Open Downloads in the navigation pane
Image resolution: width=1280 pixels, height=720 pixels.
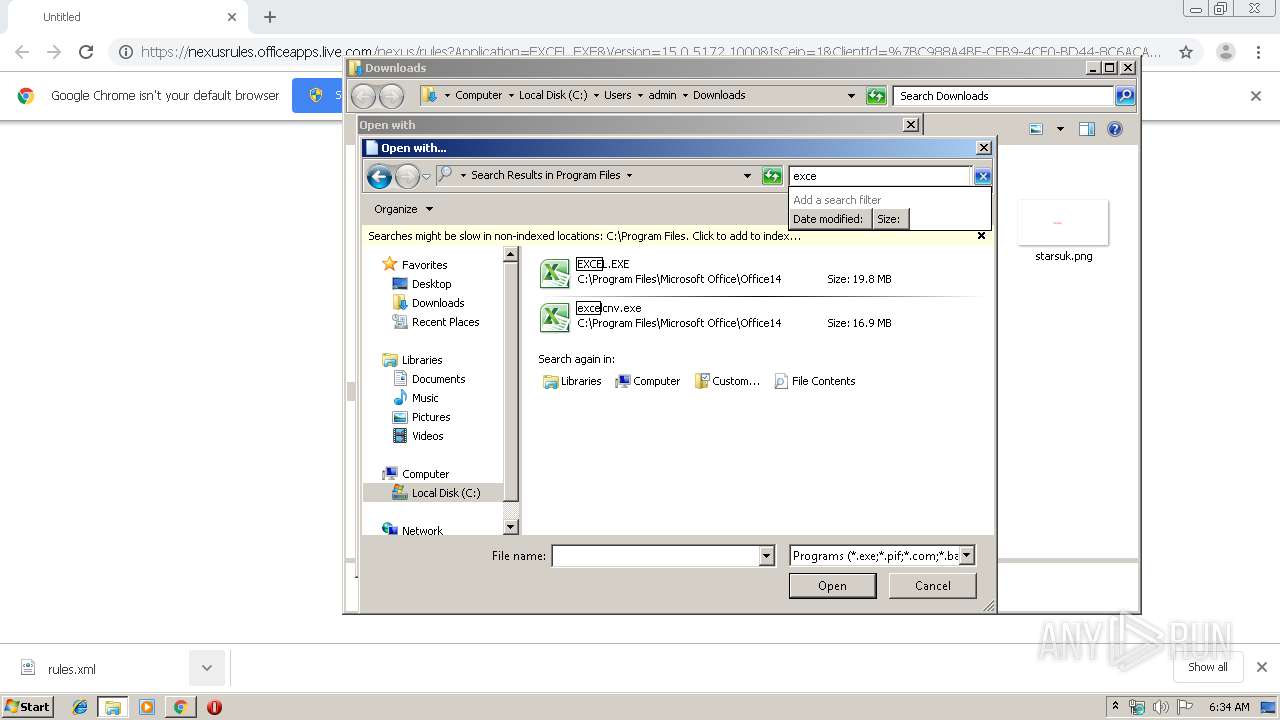(x=438, y=303)
